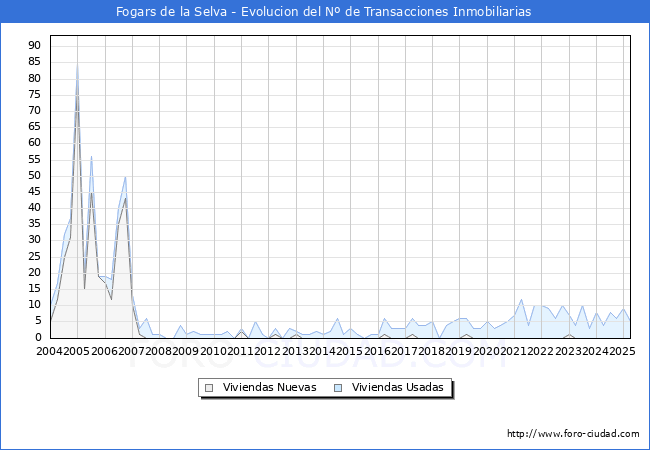Screen dimensions: 650x450
Task: Click the y-axis label 80
Action: click(34, 78)
